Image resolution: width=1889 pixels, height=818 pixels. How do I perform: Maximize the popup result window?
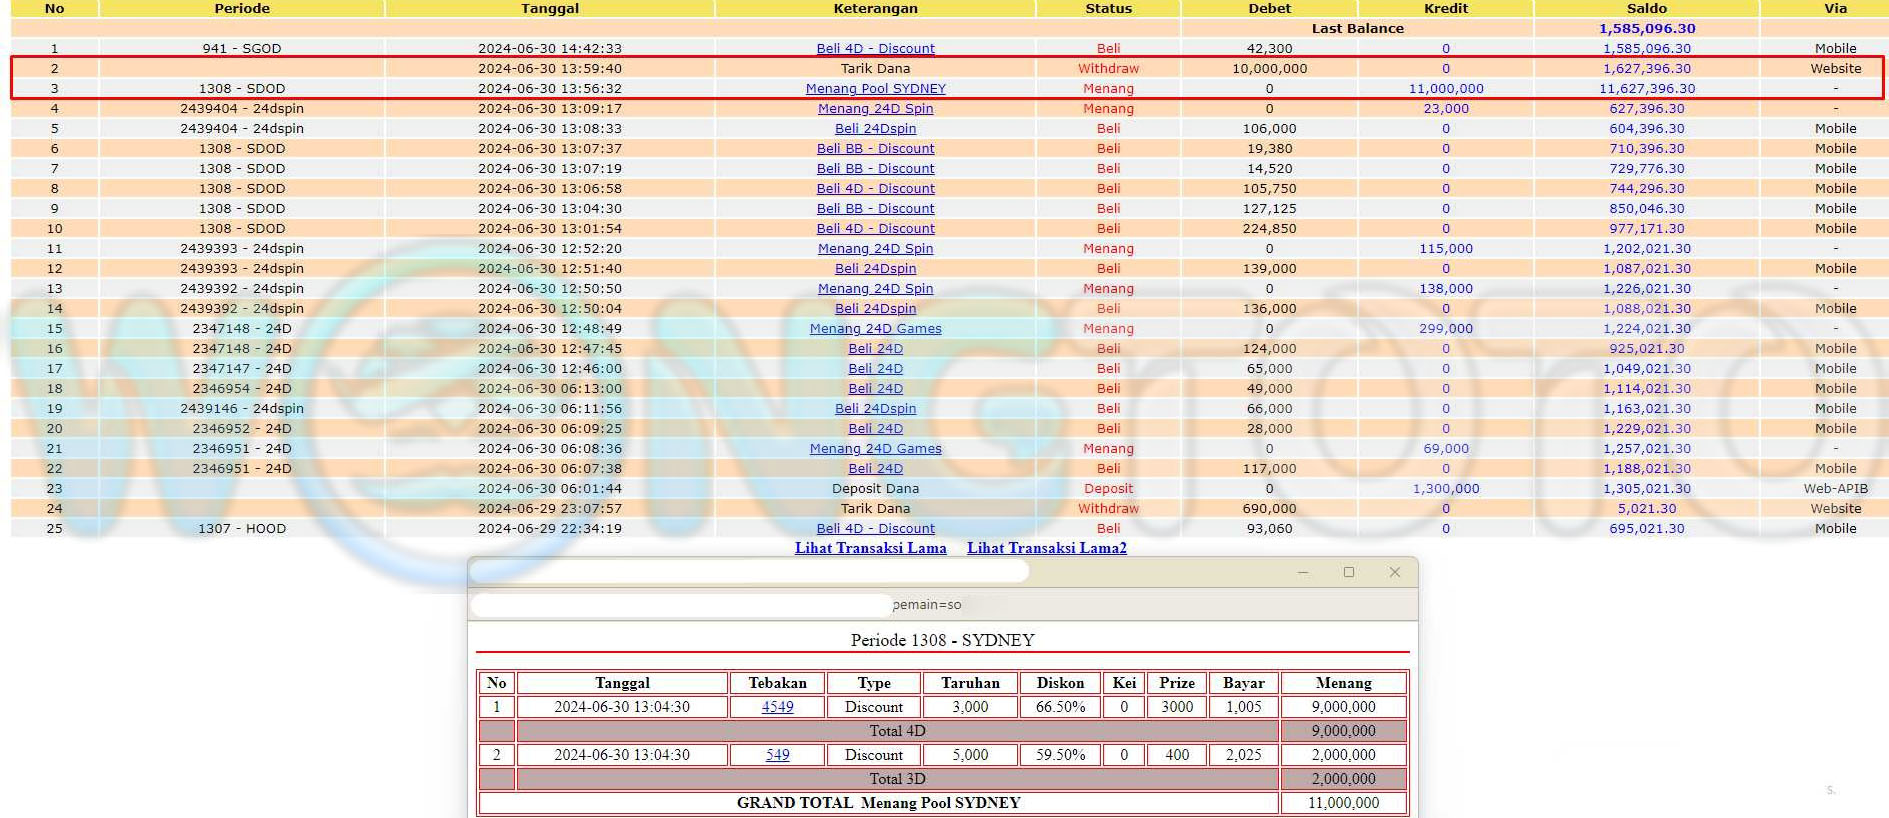[x=1348, y=572]
